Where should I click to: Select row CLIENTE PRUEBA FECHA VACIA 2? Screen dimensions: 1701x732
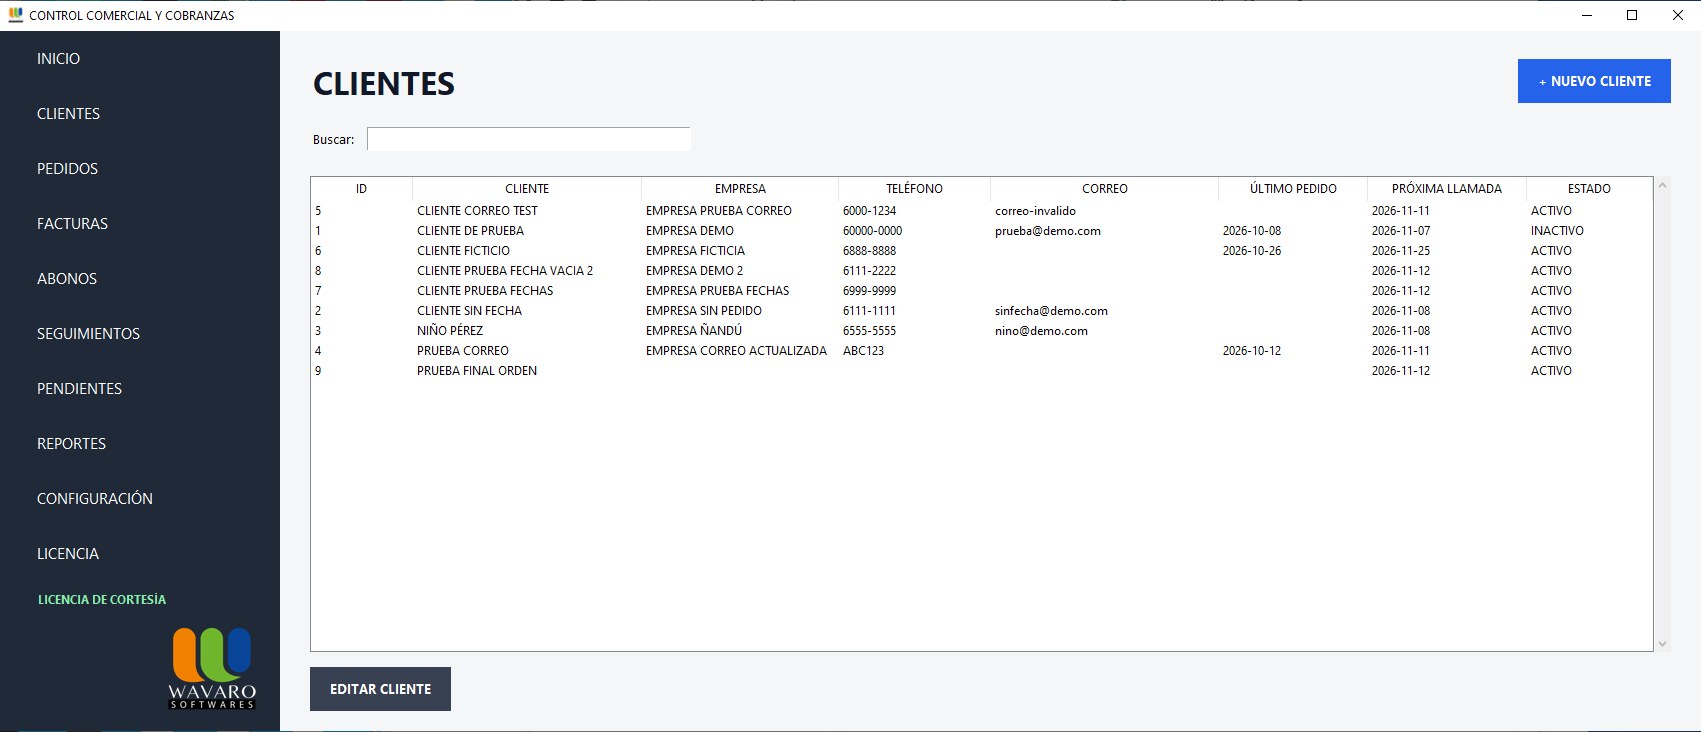point(981,271)
